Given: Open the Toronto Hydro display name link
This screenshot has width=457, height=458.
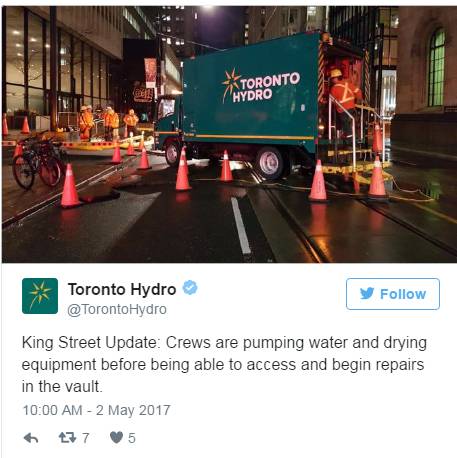Looking at the screenshot, I should point(122,289).
